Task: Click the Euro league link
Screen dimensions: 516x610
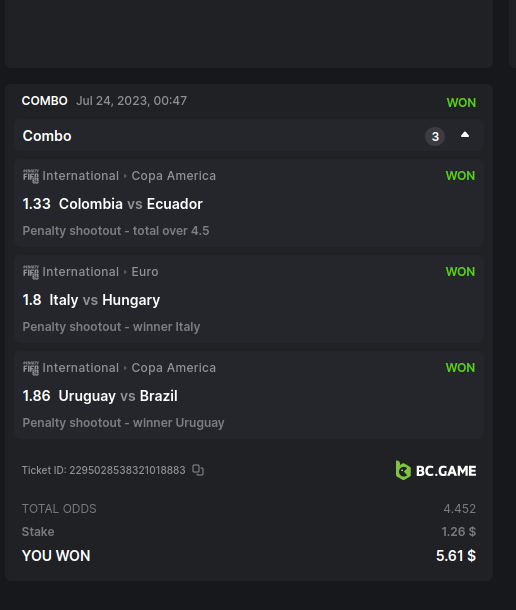Action: [x=145, y=272]
